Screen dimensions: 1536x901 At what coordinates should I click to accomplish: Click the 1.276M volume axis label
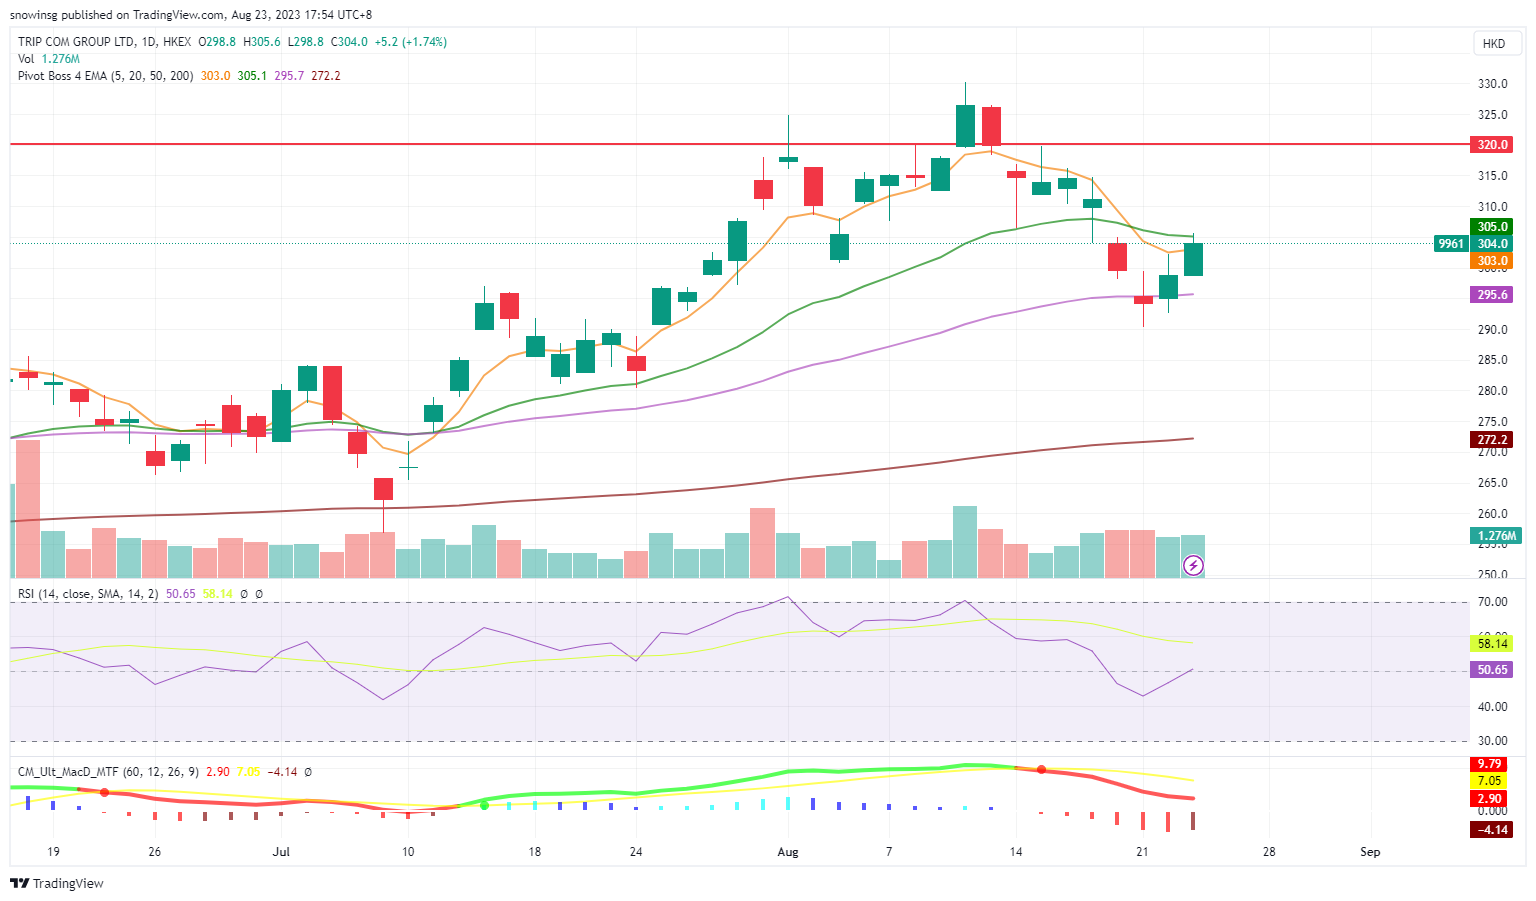click(1496, 536)
